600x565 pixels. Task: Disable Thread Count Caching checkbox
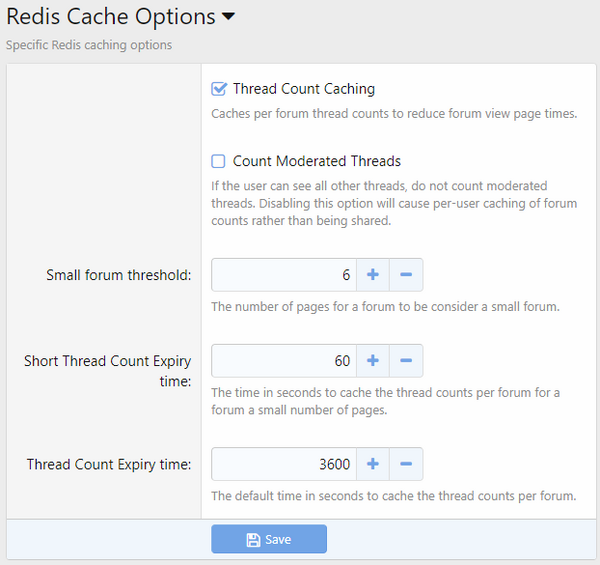click(x=218, y=89)
